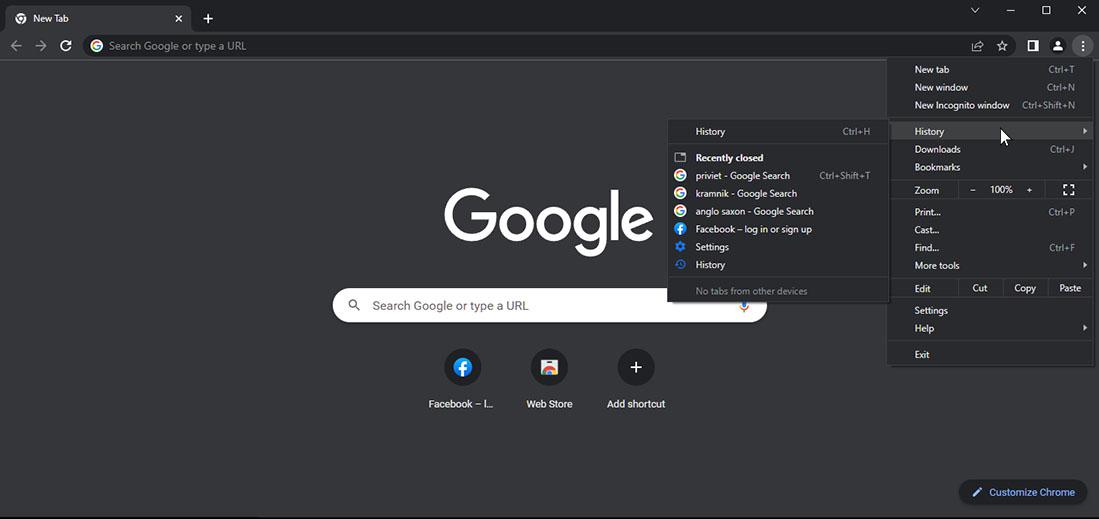Screen dimensions: 1099x519
Task: Click the voice search microphone icon
Action: tap(744, 306)
